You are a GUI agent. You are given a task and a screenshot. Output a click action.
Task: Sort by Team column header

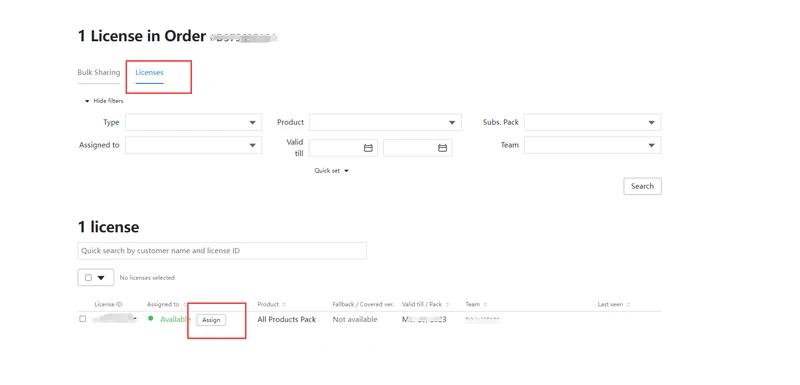[476, 304]
